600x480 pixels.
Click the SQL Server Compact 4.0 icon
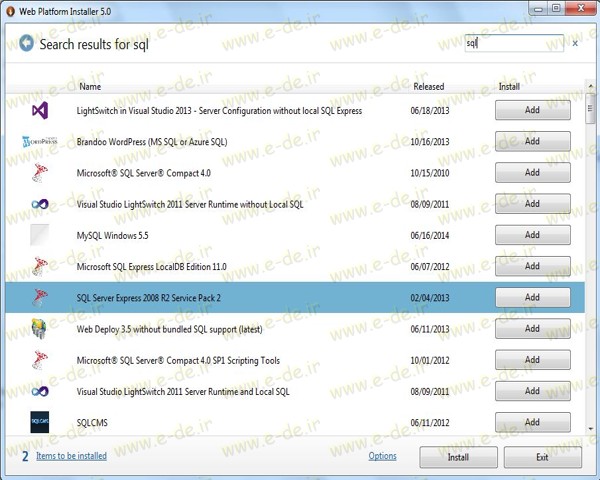(x=39, y=173)
